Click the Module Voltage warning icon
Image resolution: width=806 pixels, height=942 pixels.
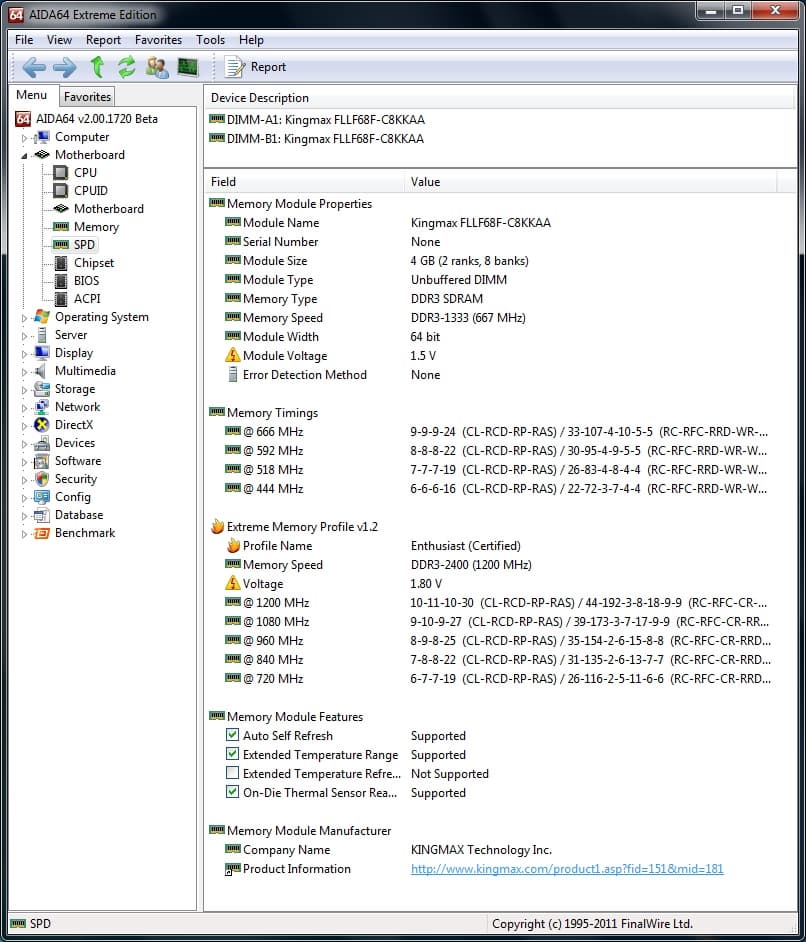click(x=232, y=355)
